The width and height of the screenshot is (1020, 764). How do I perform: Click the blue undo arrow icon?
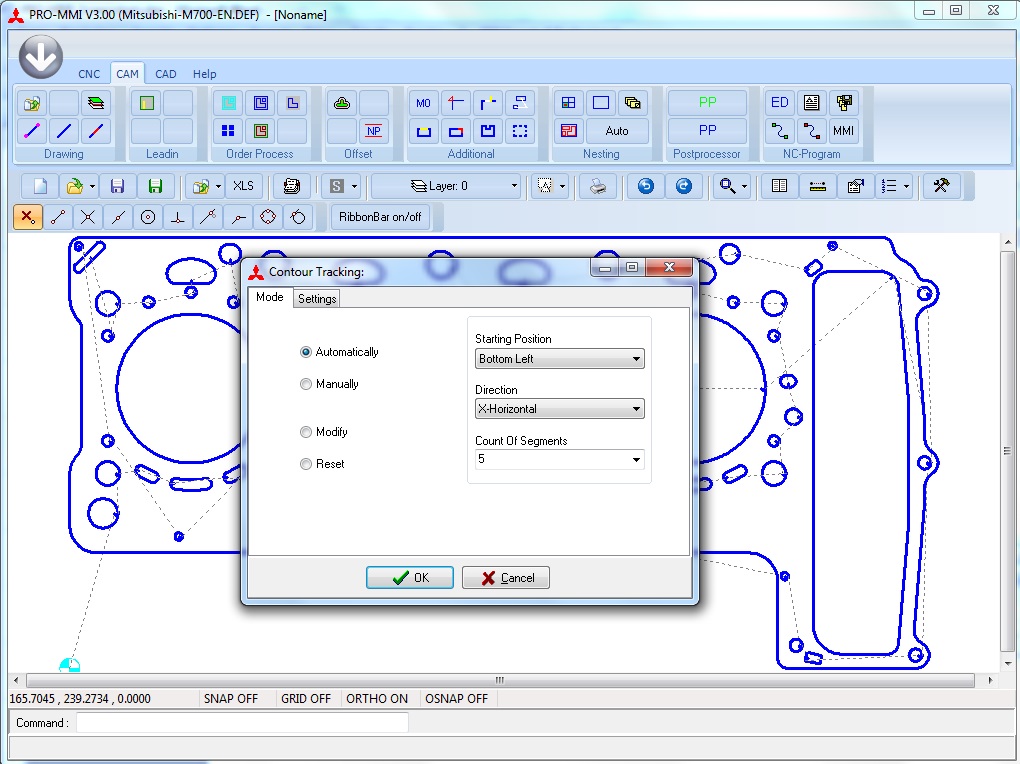click(x=646, y=186)
